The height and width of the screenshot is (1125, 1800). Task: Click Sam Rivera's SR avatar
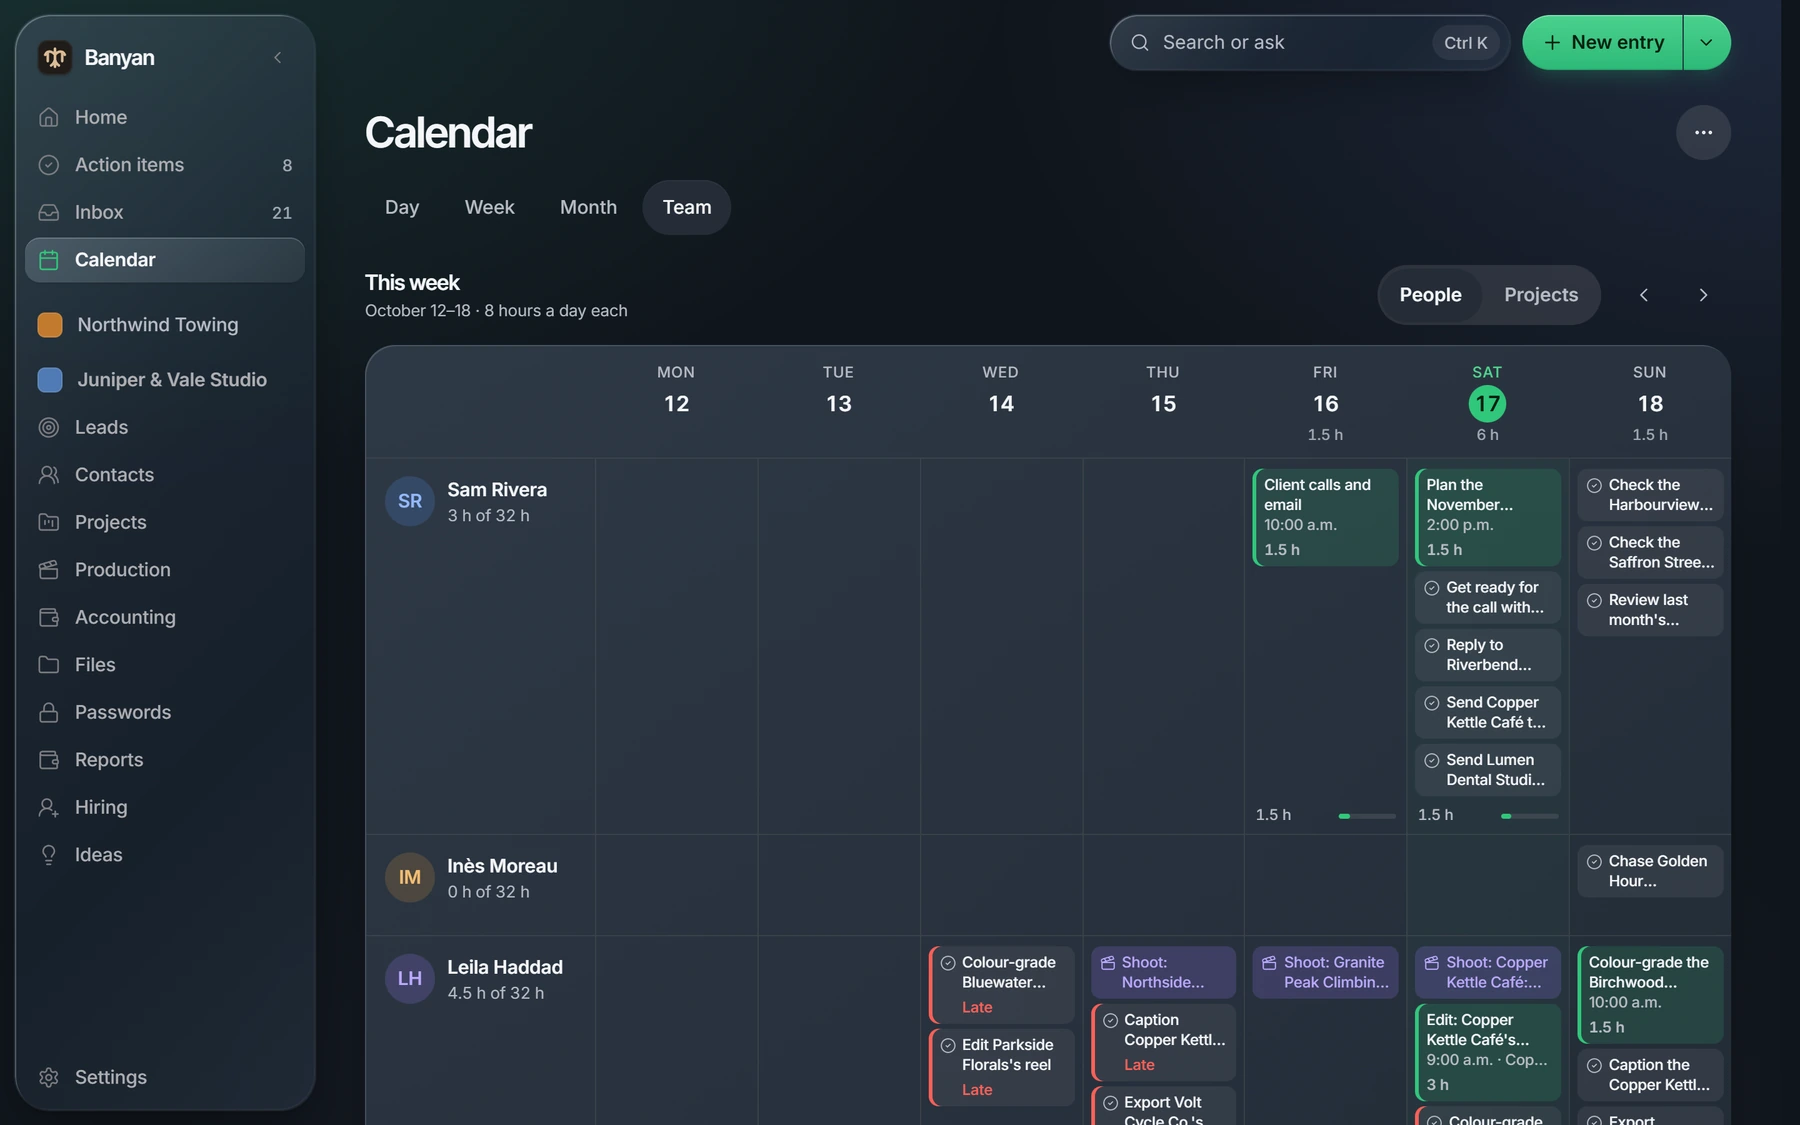point(410,501)
